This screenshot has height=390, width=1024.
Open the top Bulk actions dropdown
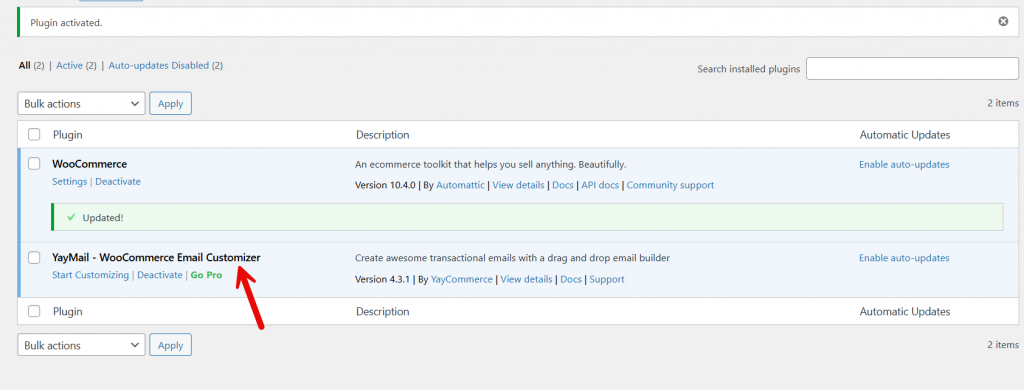[x=81, y=103]
